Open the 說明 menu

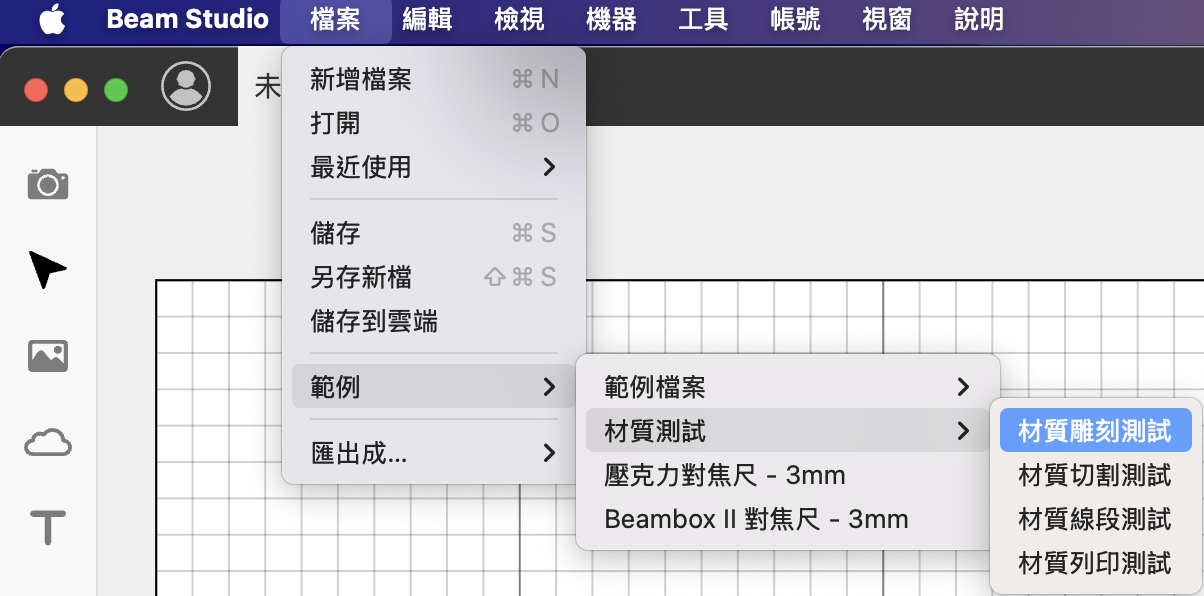(979, 19)
